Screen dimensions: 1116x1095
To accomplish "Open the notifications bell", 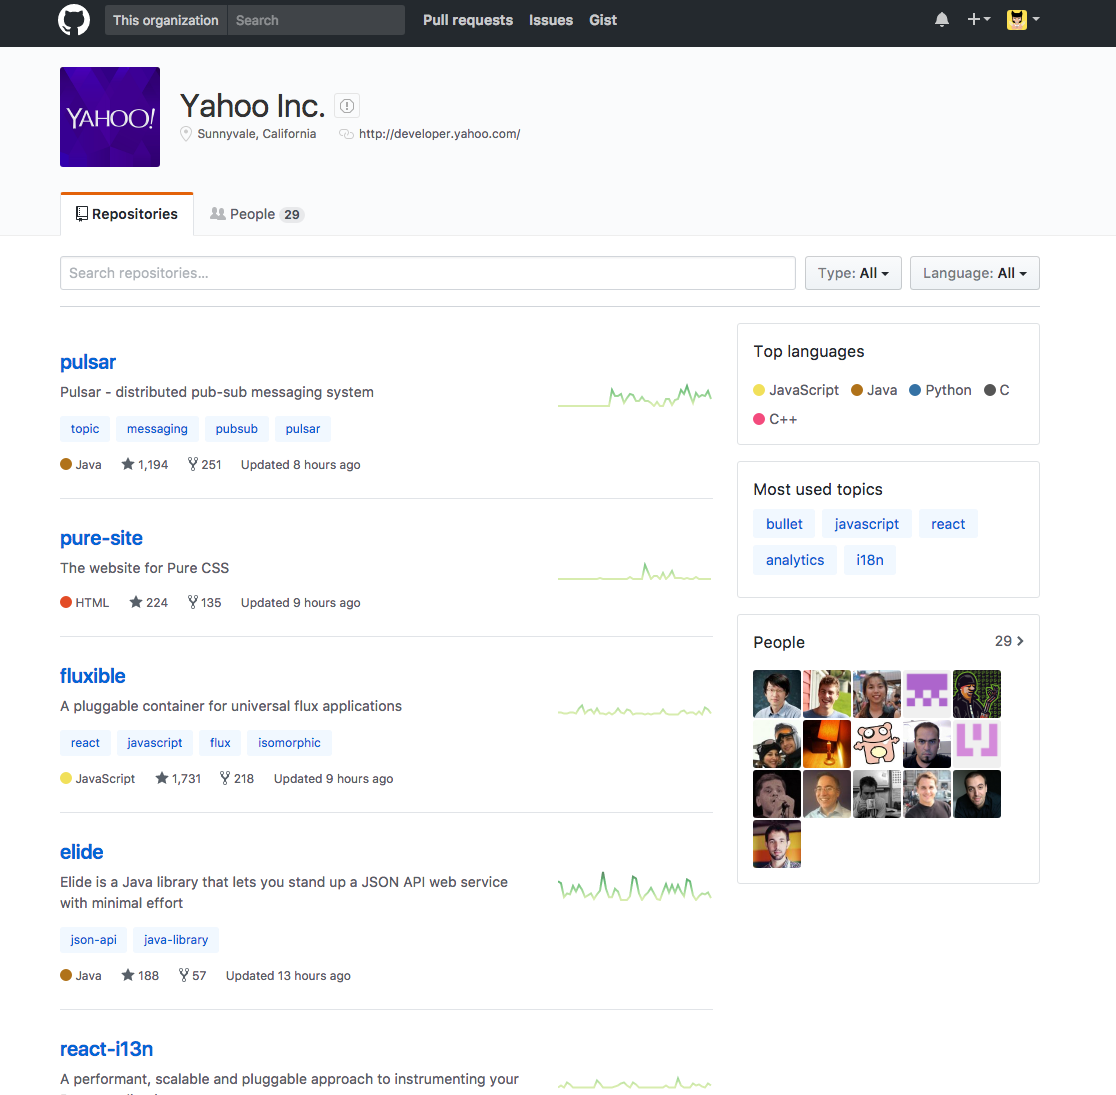I will pos(942,20).
